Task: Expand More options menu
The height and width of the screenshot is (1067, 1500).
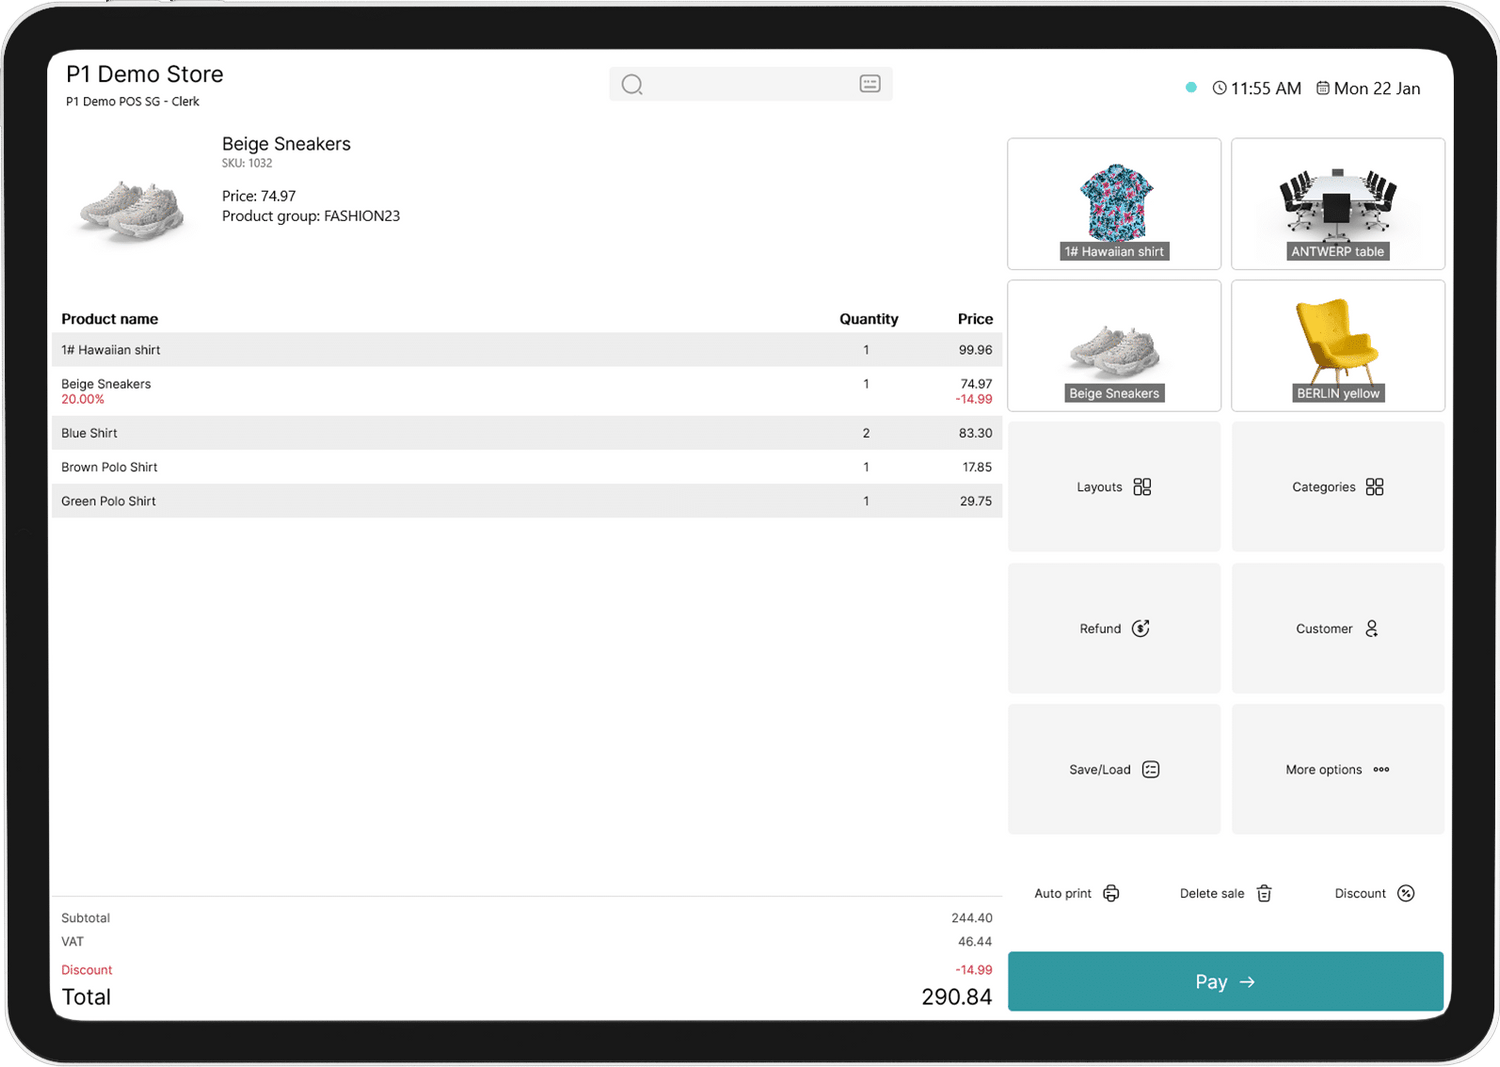Action: (x=1337, y=769)
